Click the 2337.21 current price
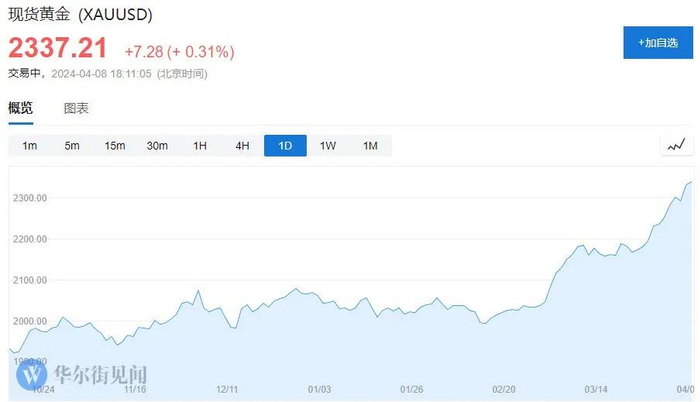Image resolution: width=700 pixels, height=402 pixels. pos(59,47)
